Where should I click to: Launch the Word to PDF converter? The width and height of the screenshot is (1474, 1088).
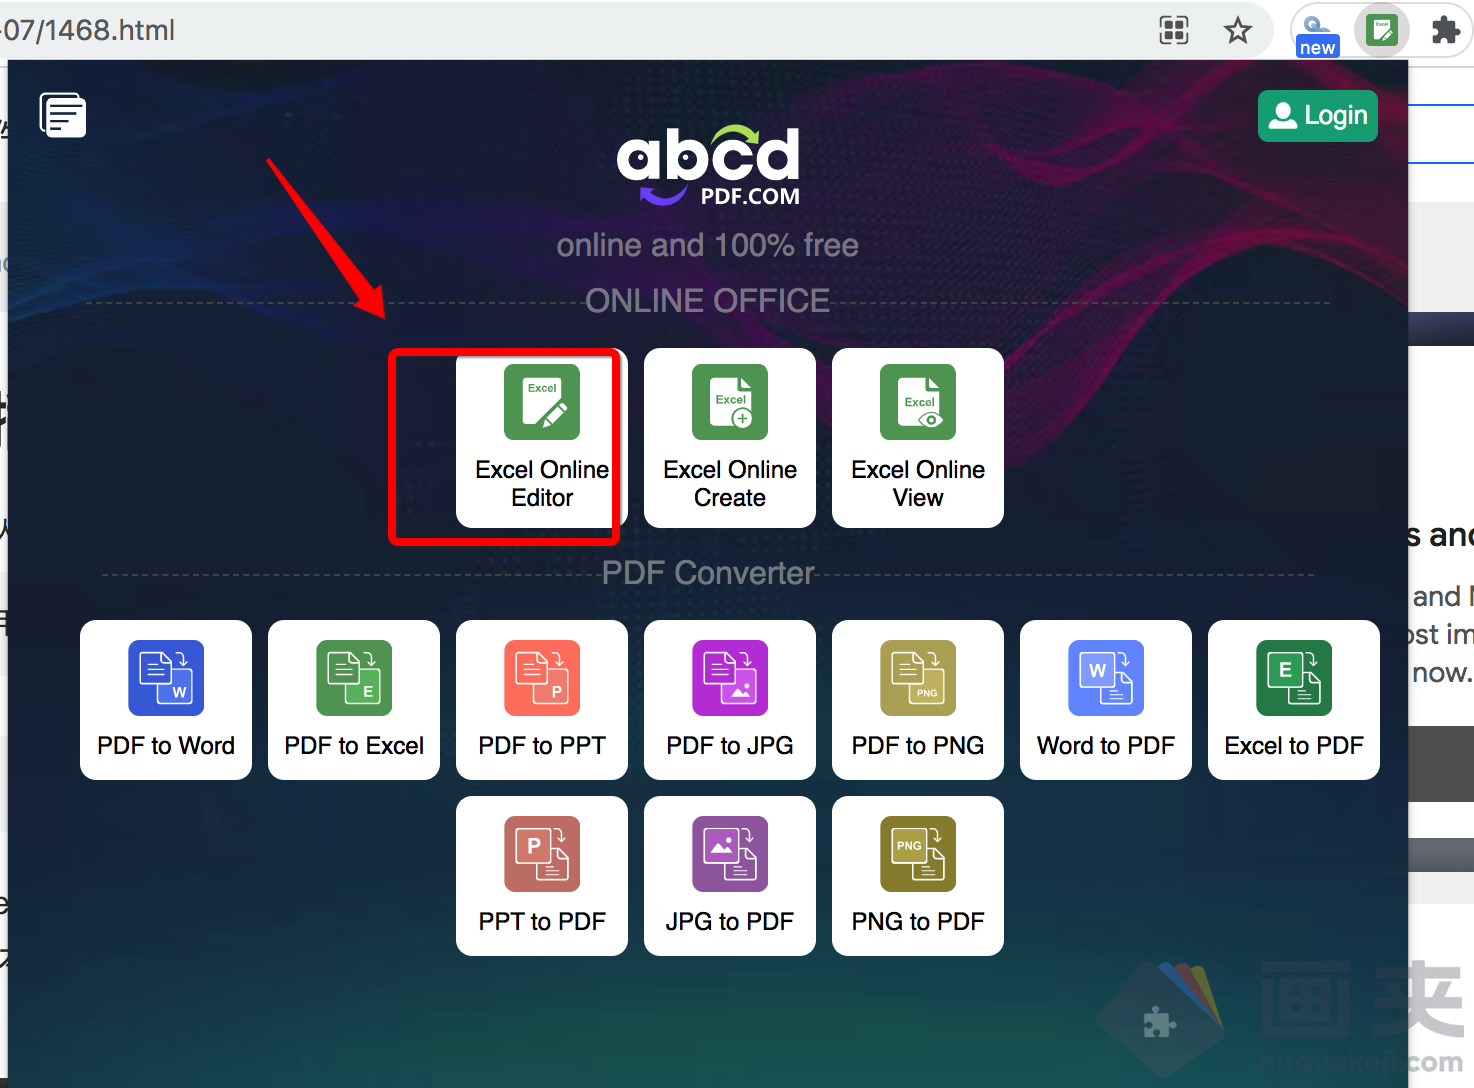coord(1105,700)
